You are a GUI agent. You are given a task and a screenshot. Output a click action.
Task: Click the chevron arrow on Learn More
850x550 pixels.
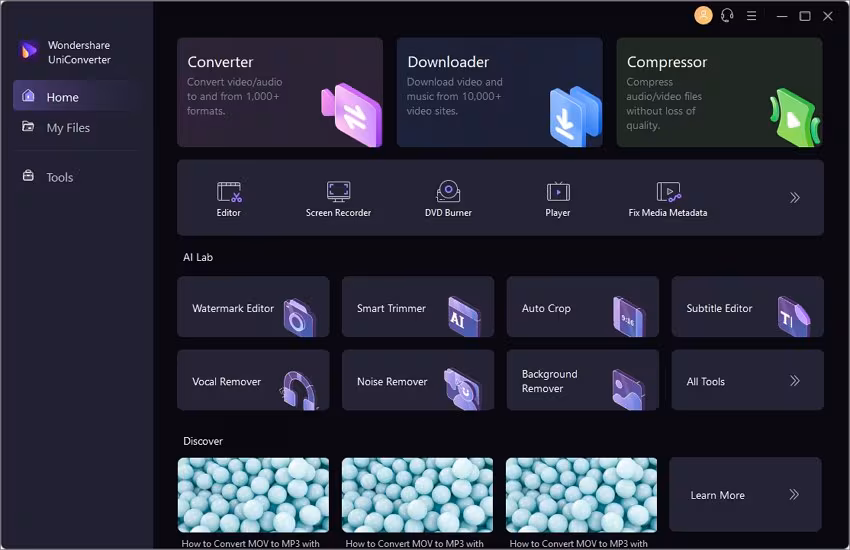(x=794, y=494)
